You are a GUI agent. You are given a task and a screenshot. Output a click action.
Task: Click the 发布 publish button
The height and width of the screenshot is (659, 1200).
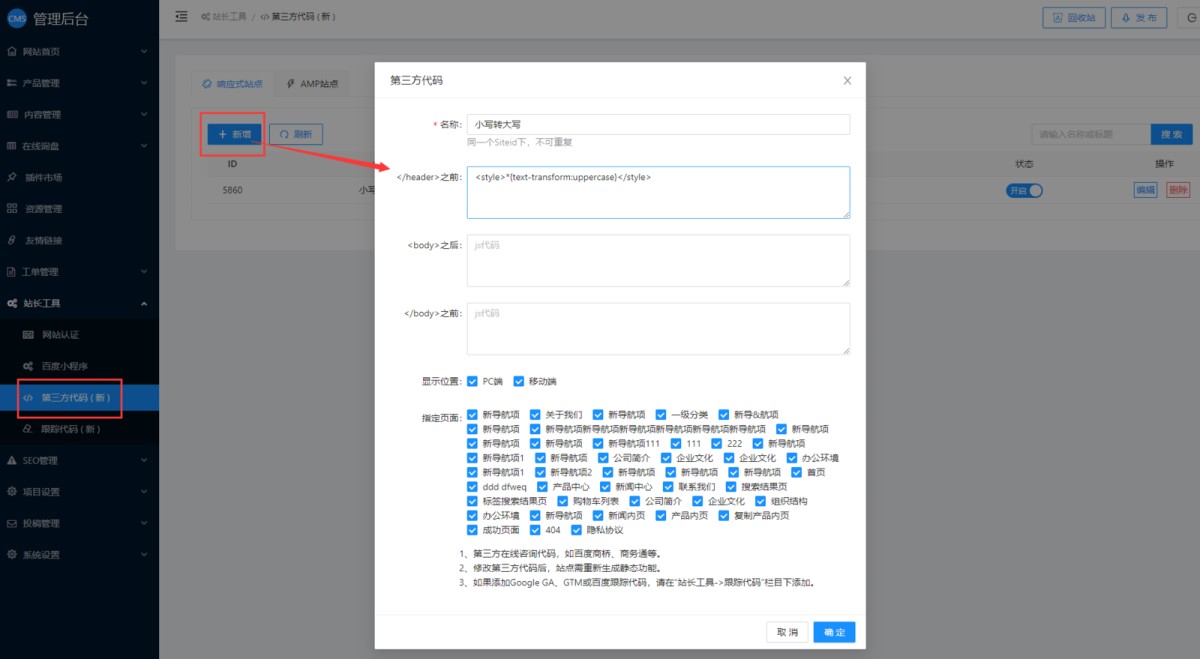(1139, 18)
